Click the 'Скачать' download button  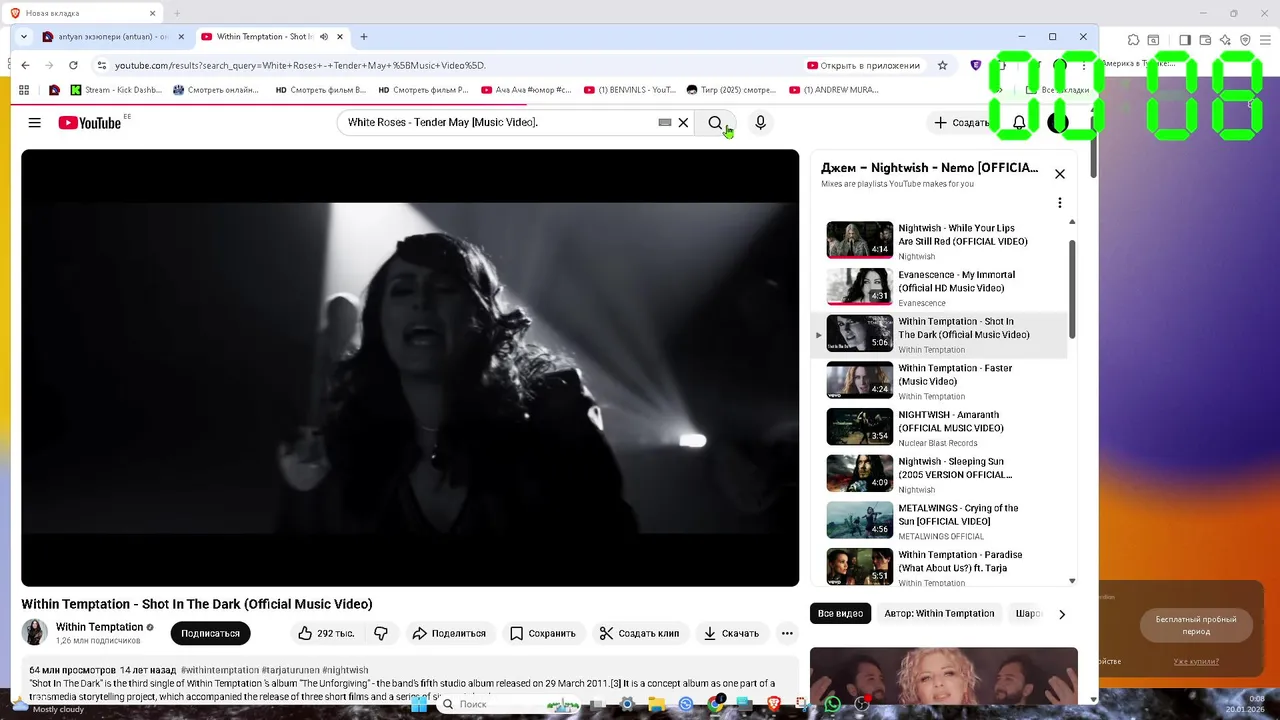pos(731,633)
